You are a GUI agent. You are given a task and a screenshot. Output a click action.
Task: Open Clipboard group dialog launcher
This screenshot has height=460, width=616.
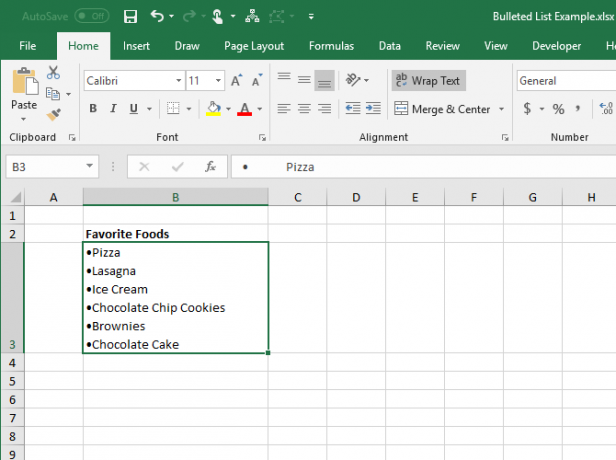point(72,137)
